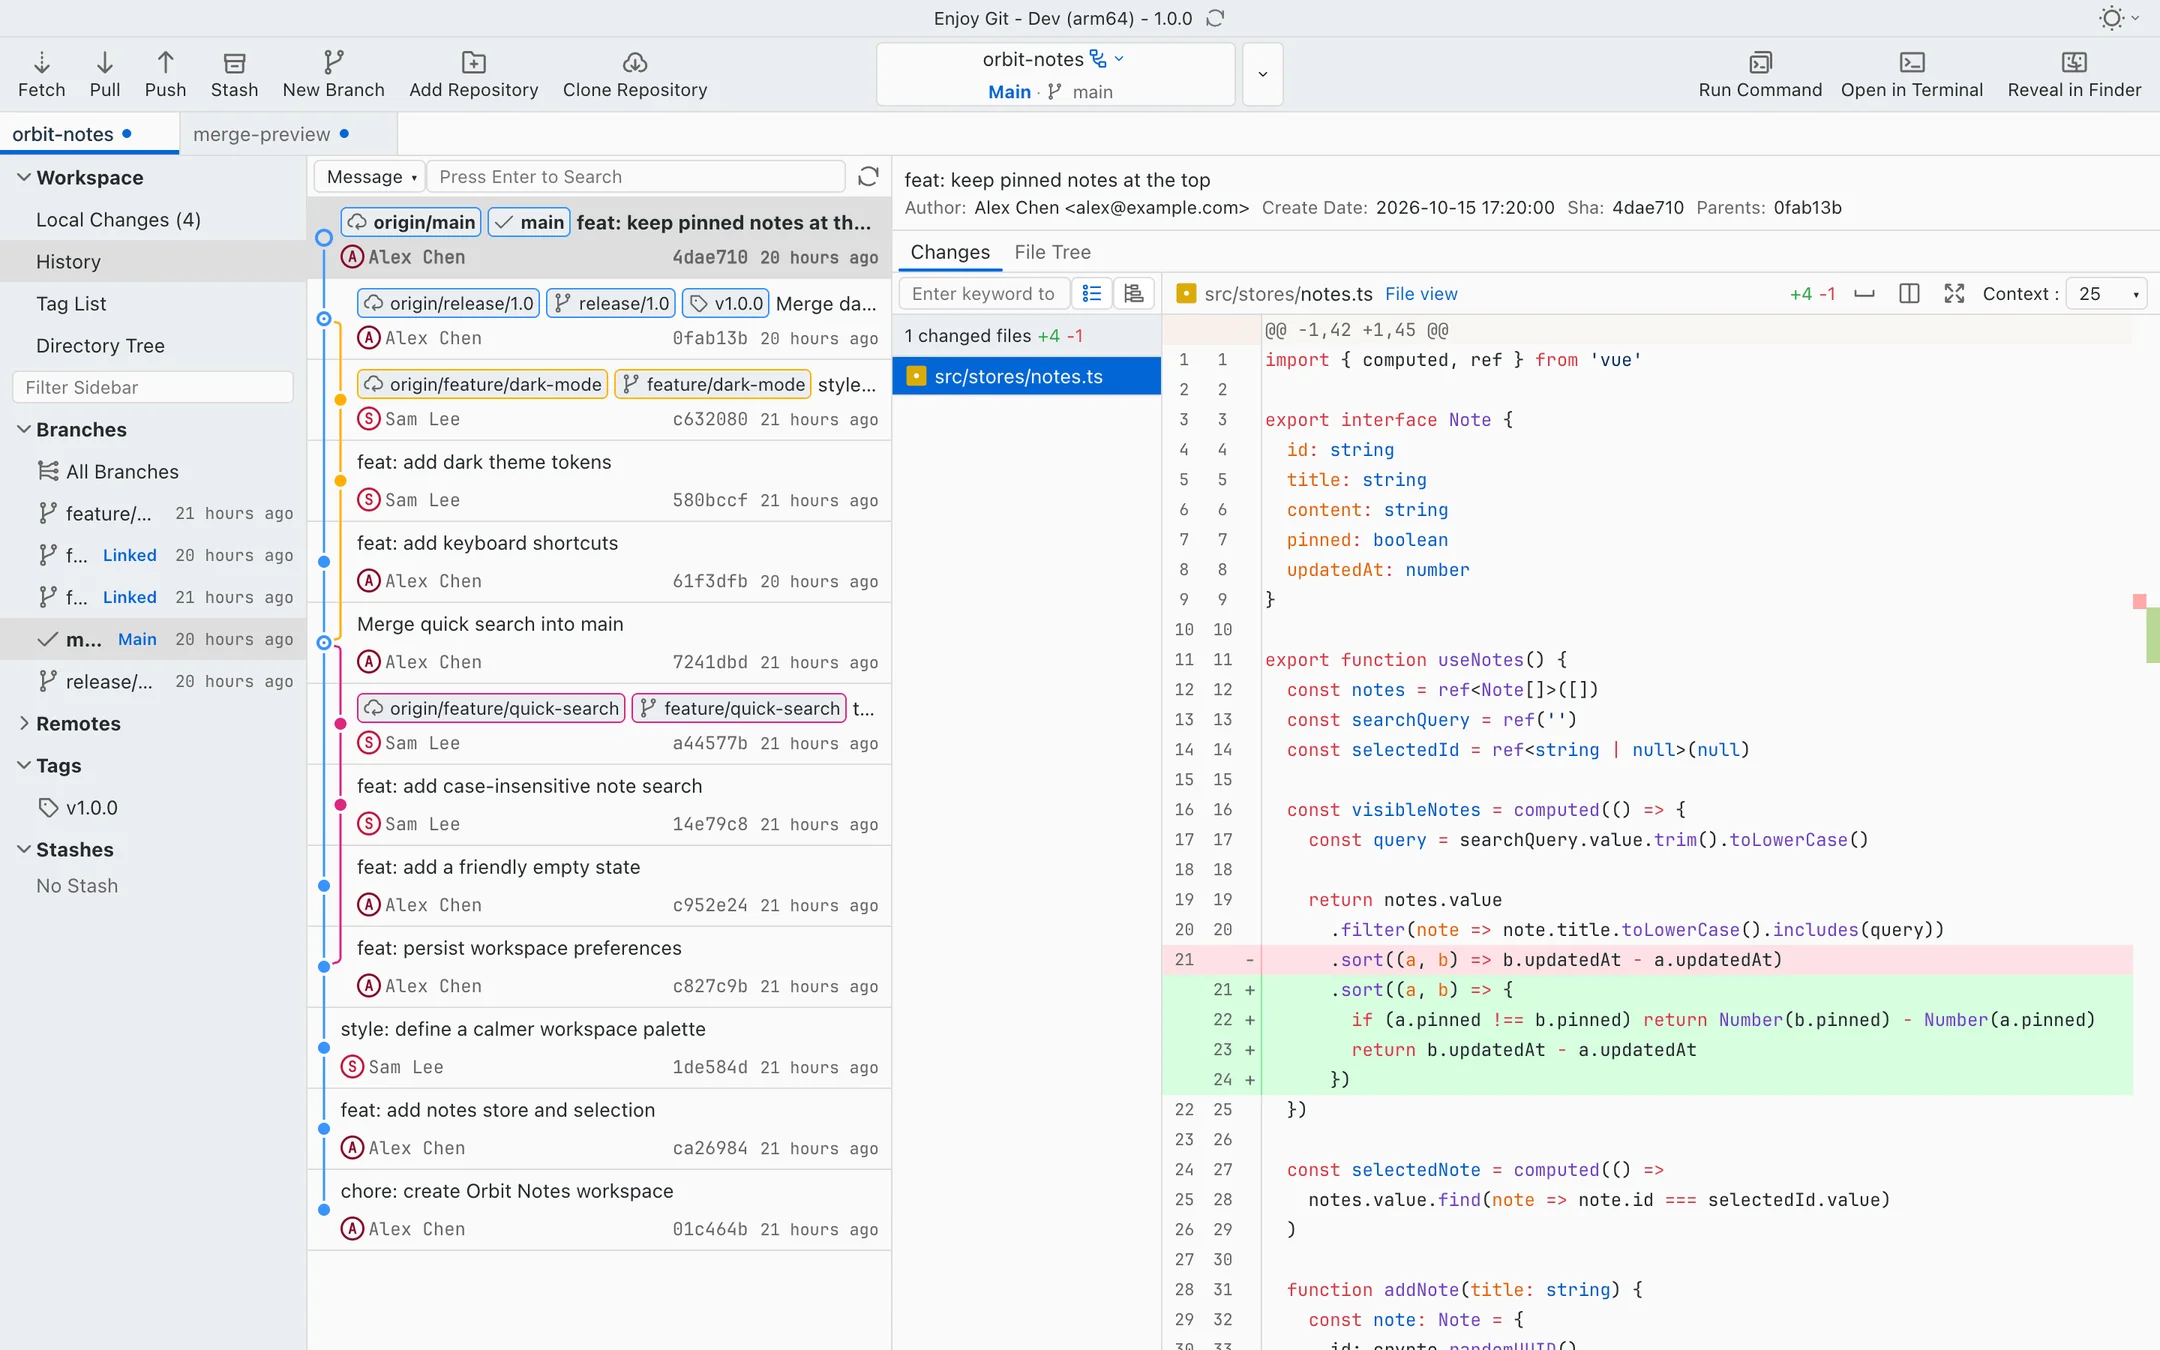2160x1350 pixels.
Task: Click the reload icon beside app title
Action: click(1215, 18)
